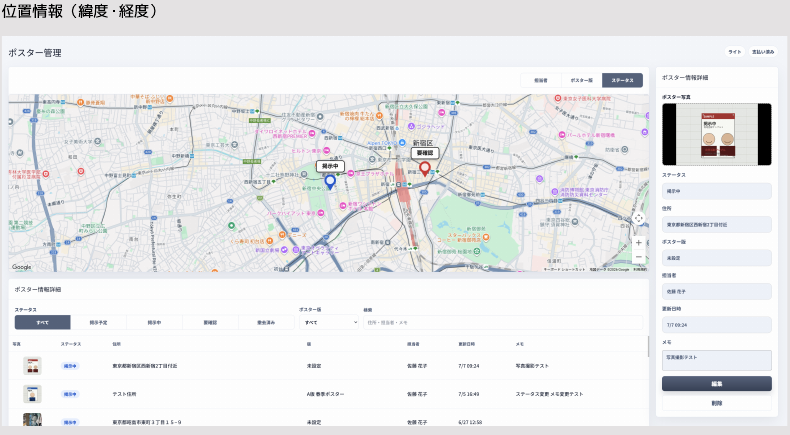
Task: Switch the map view to the ポスター版 tab
Action: pos(581,80)
